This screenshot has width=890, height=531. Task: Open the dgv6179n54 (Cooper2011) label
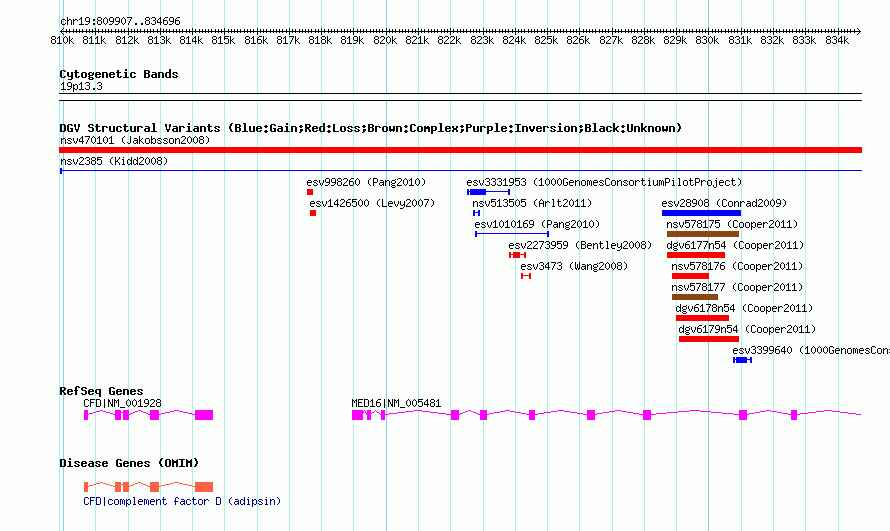(747, 329)
